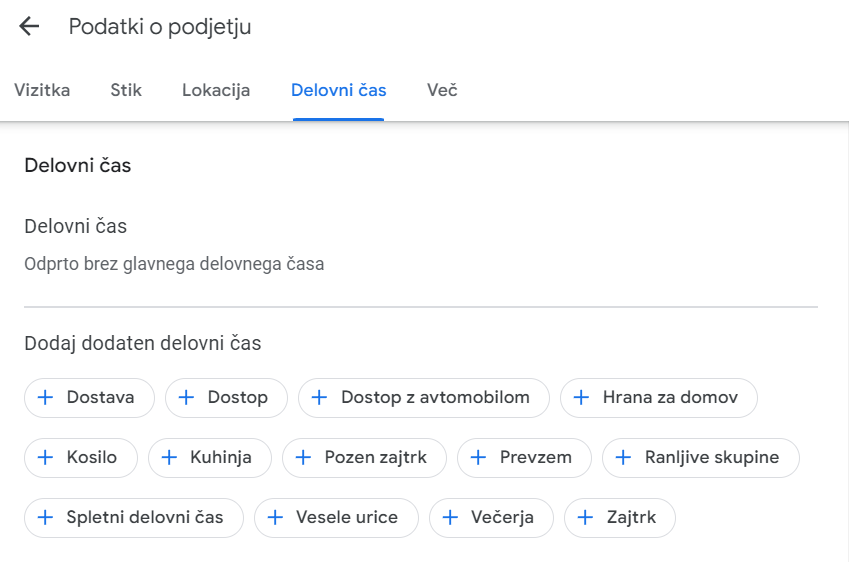The height and width of the screenshot is (562, 849).
Task: Click plus icon on Prevzem chip
Action: coord(477,457)
